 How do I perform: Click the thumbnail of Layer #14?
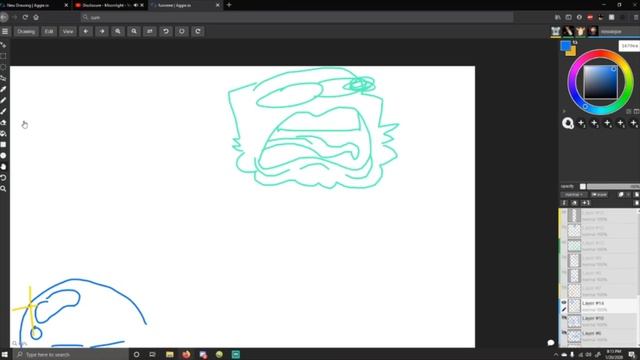tap(574, 306)
